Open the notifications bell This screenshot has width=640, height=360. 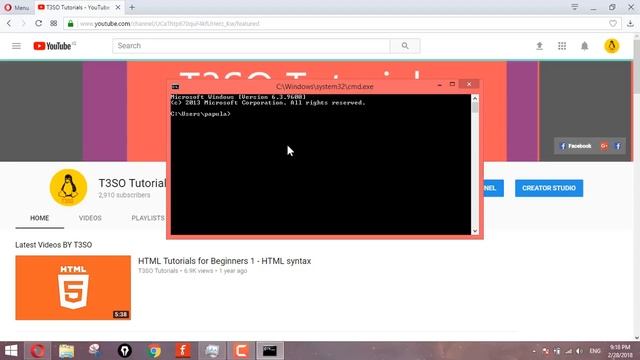coord(584,46)
